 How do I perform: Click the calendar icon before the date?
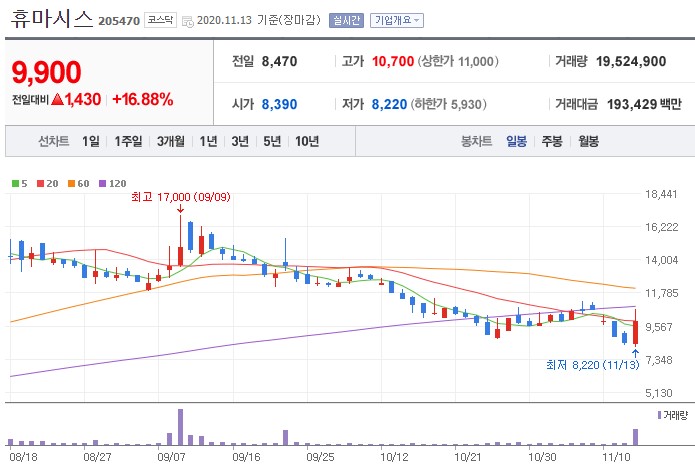click(x=188, y=21)
